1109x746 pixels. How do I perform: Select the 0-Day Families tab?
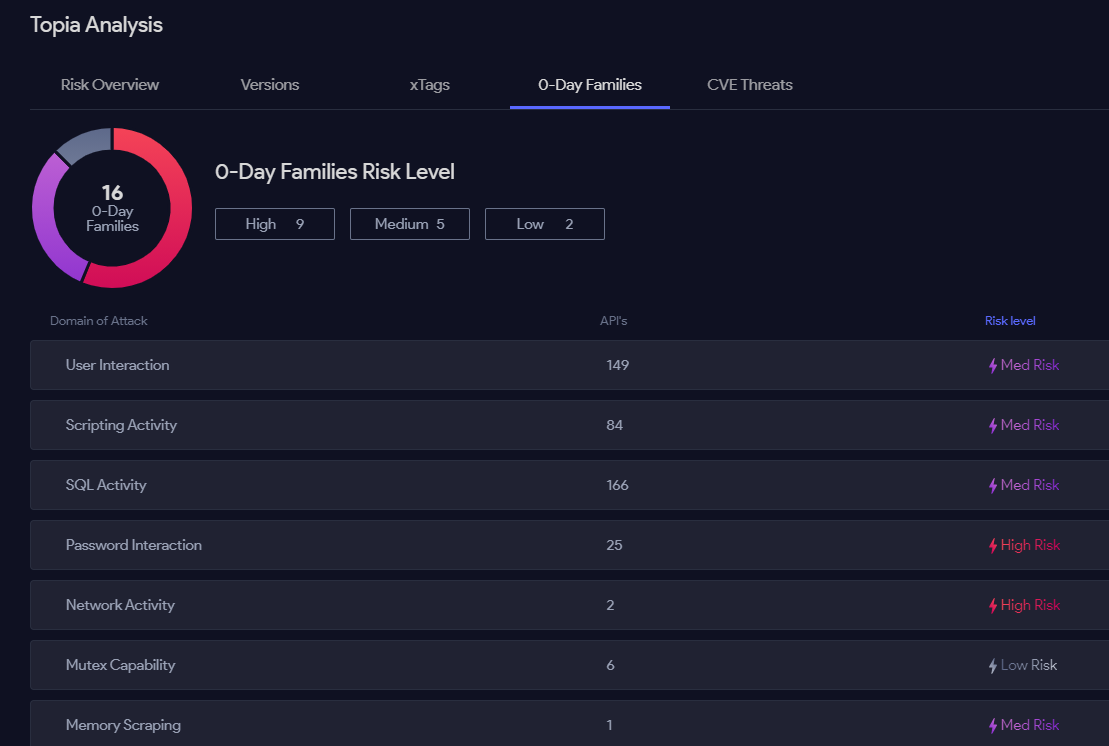[x=590, y=85]
